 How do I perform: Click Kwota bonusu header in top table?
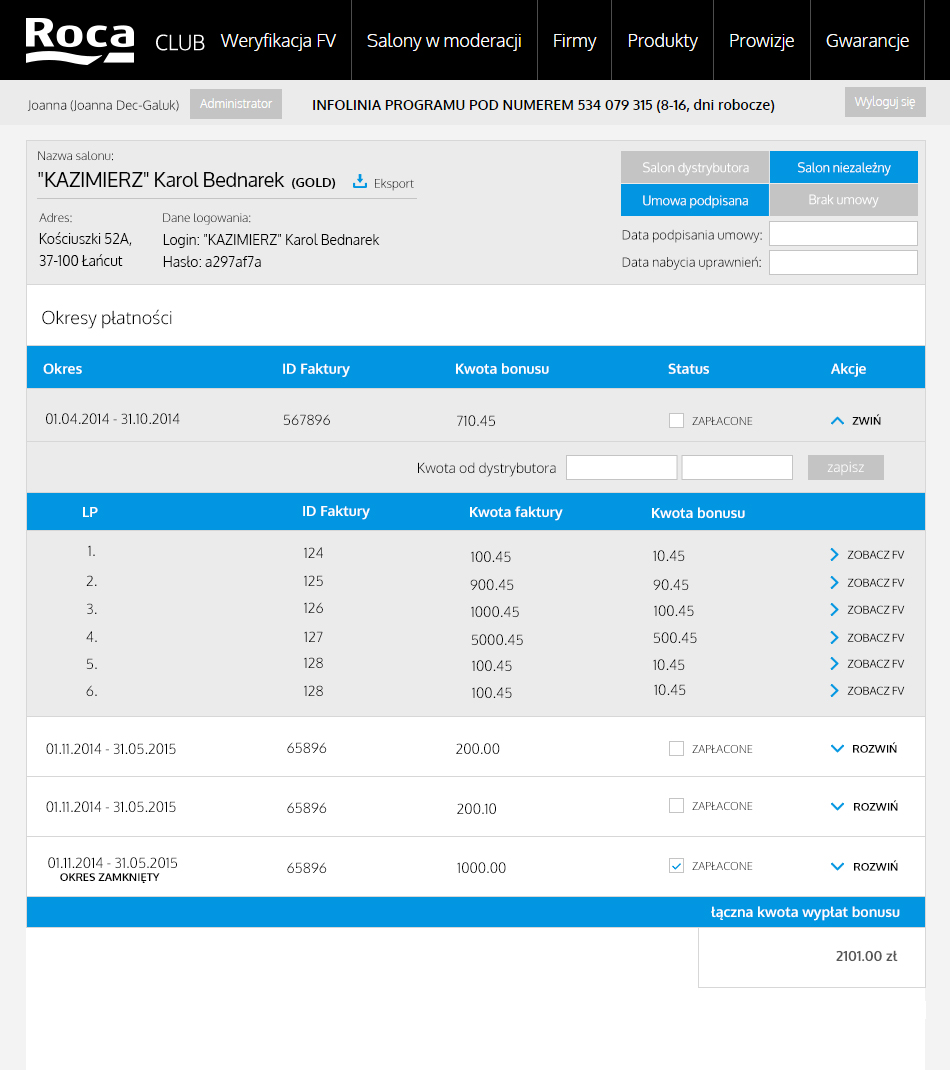(x=502, y=368)
